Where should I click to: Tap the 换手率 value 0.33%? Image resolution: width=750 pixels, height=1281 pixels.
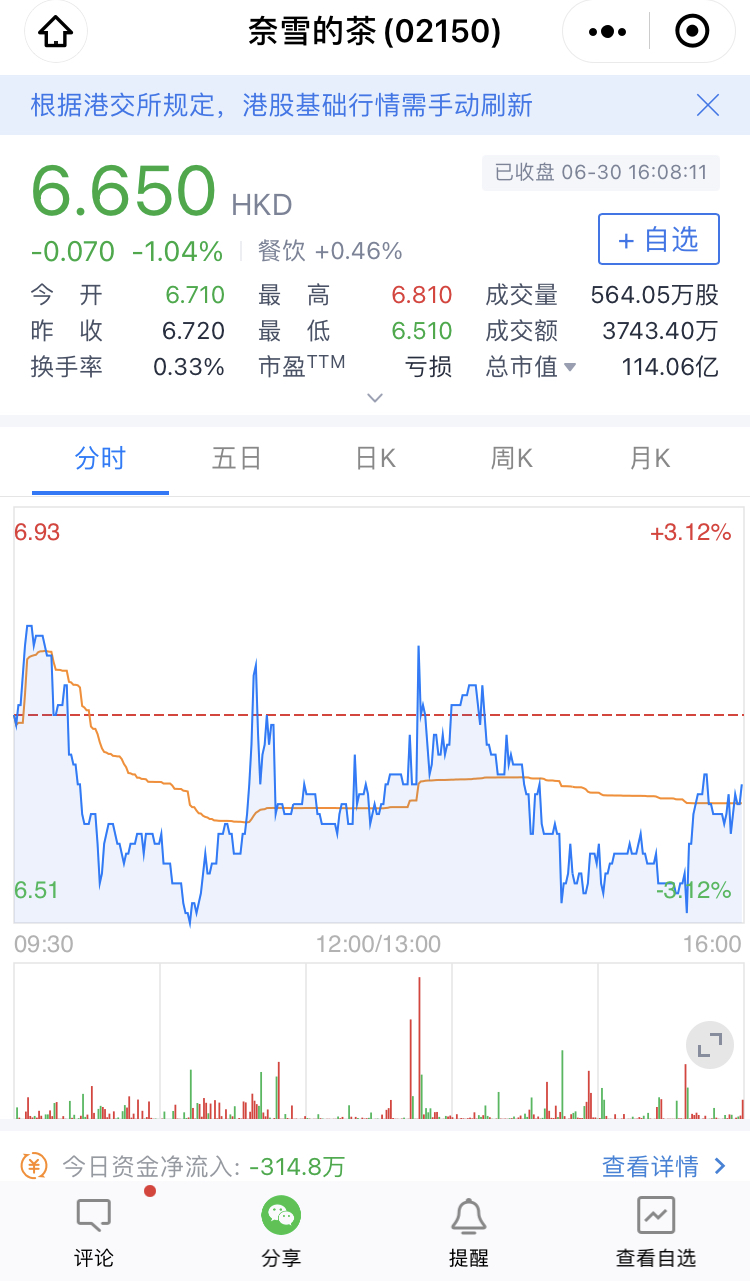(189, 367)
